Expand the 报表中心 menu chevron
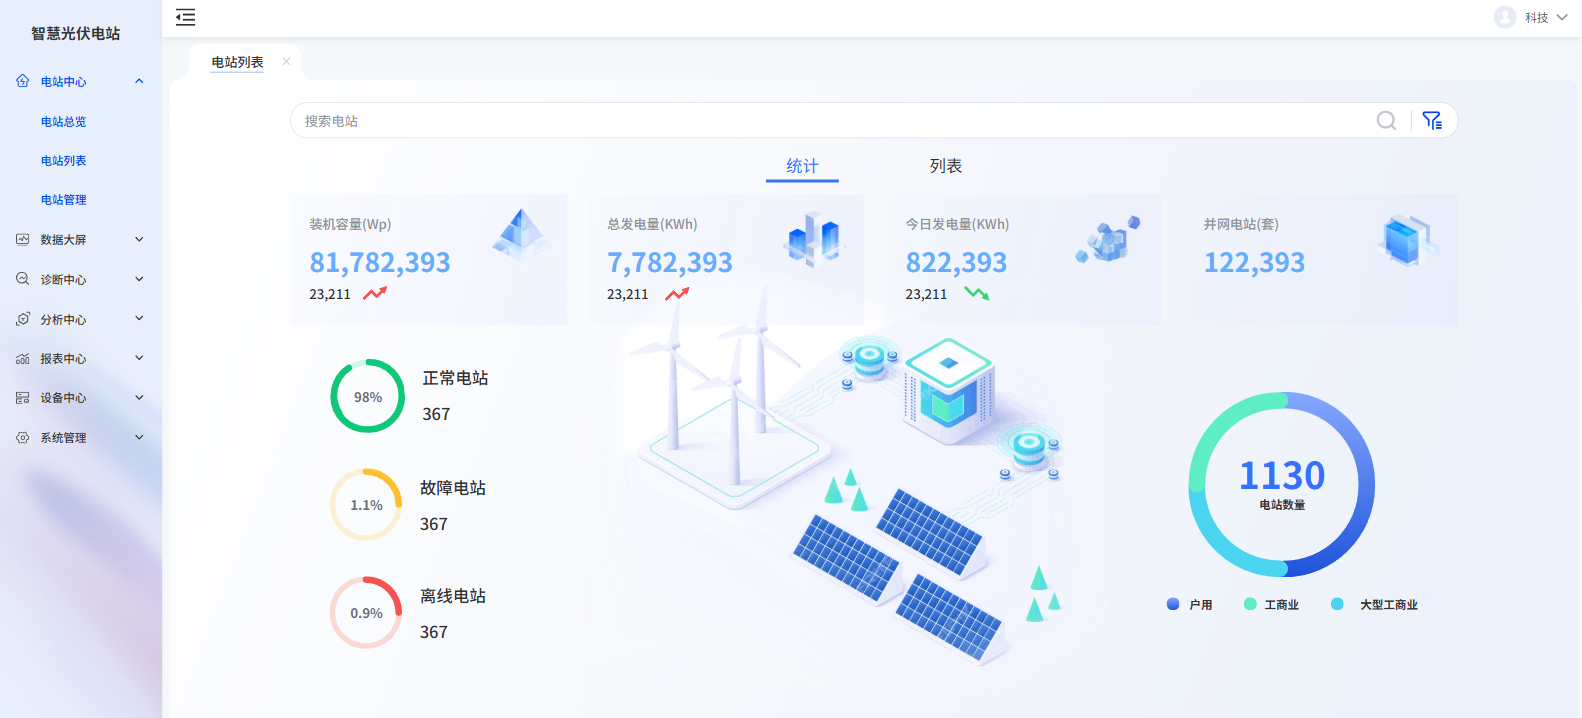 coord(139,358)
